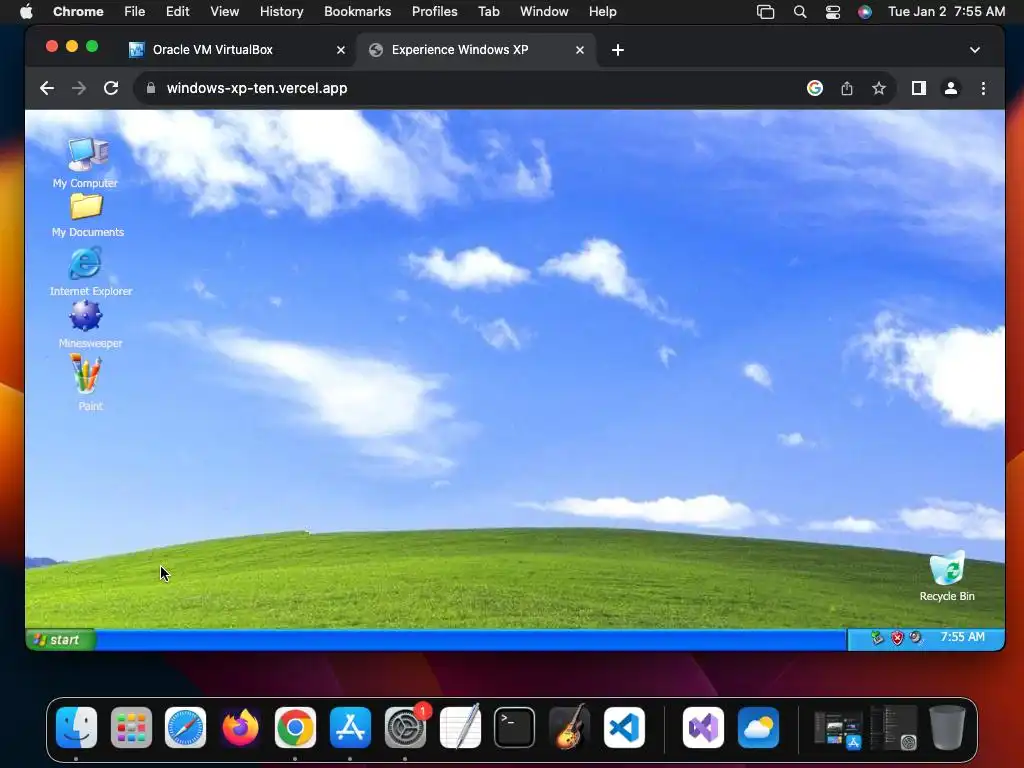Viewport: 1024px width, 768px height.
Task: Go back in Chrome
Action: [47, 88]
